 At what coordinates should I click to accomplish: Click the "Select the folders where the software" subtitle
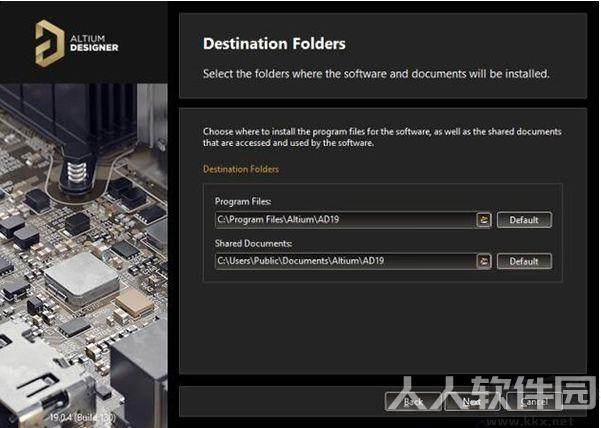click(x=376, y=74)
